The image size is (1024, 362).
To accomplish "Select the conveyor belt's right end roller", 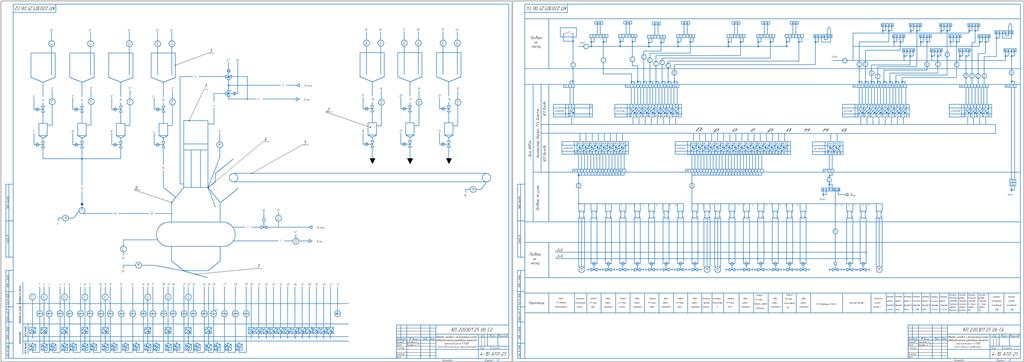I will (485, 177).
